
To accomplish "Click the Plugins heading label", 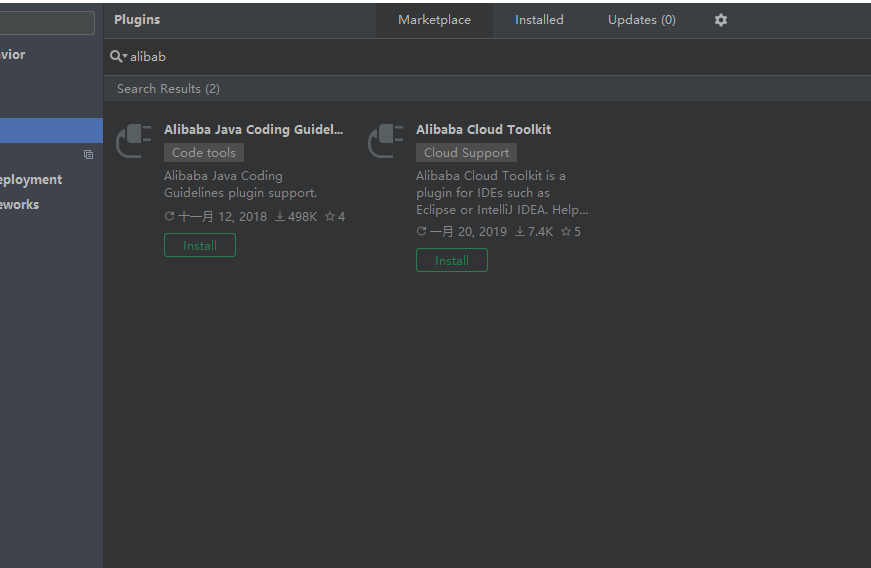I will tap(137, 19).
